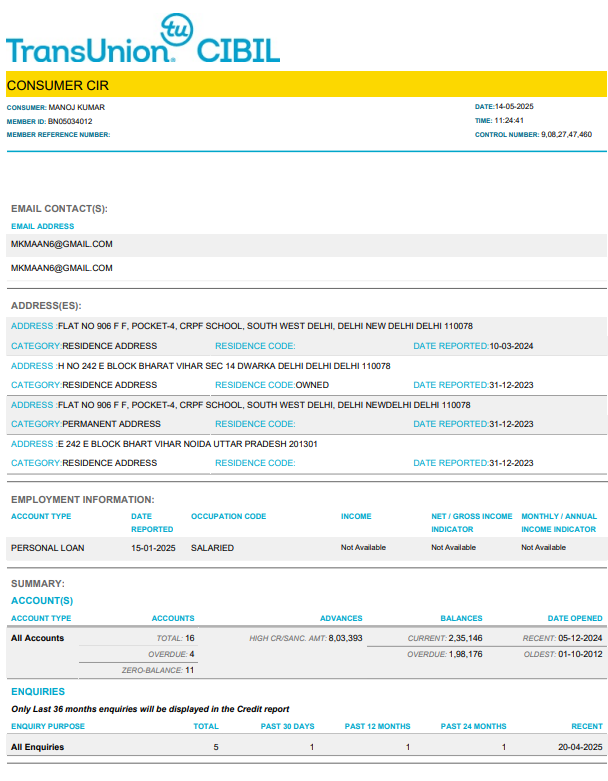Select the Member ID BN05034012
This screenshot has height=781, width=608.
(x=70, y=121)
